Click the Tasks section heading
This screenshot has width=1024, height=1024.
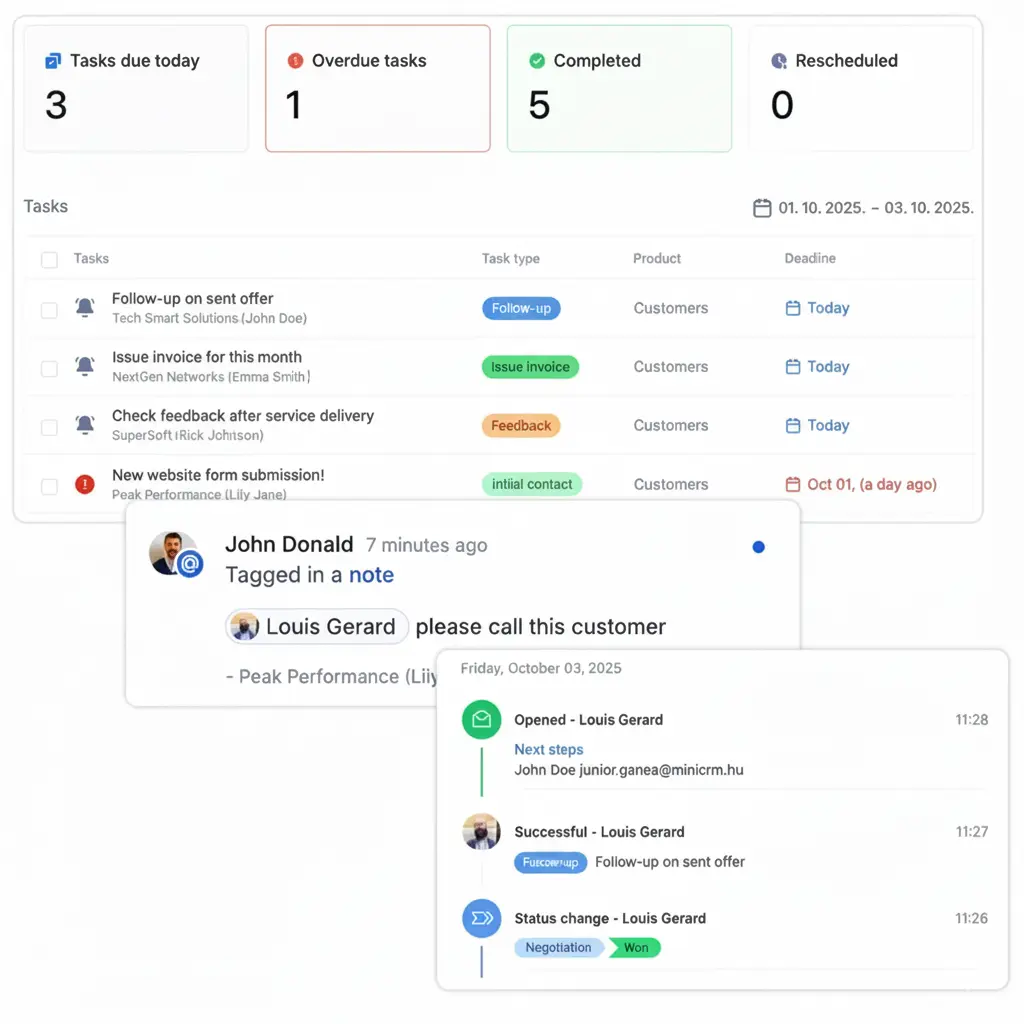tap(45, 206)
